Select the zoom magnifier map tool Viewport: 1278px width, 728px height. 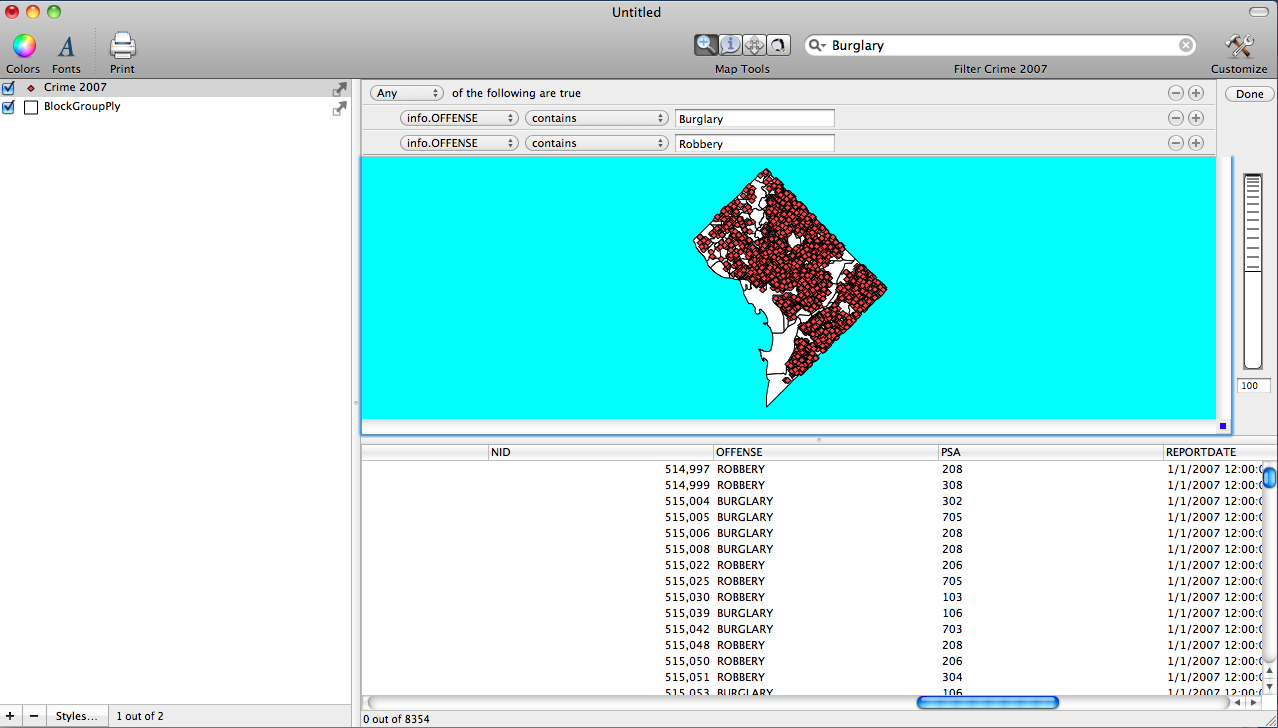707,45
